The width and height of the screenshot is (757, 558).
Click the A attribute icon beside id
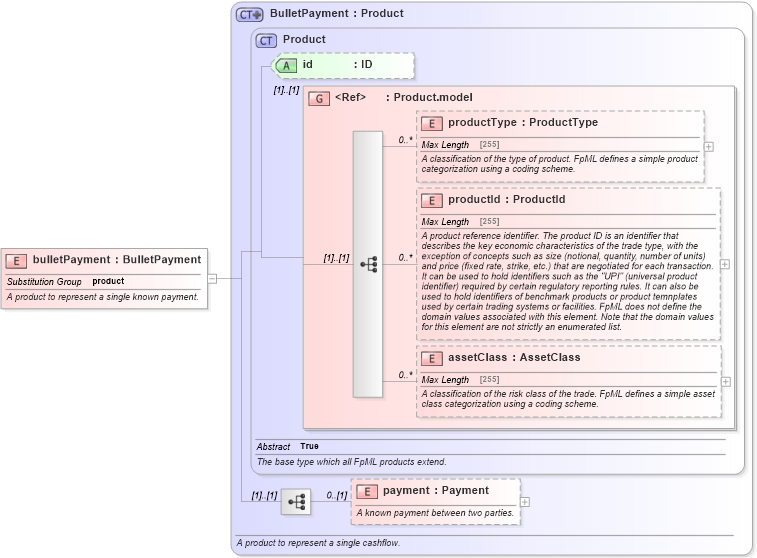(284, 66)
